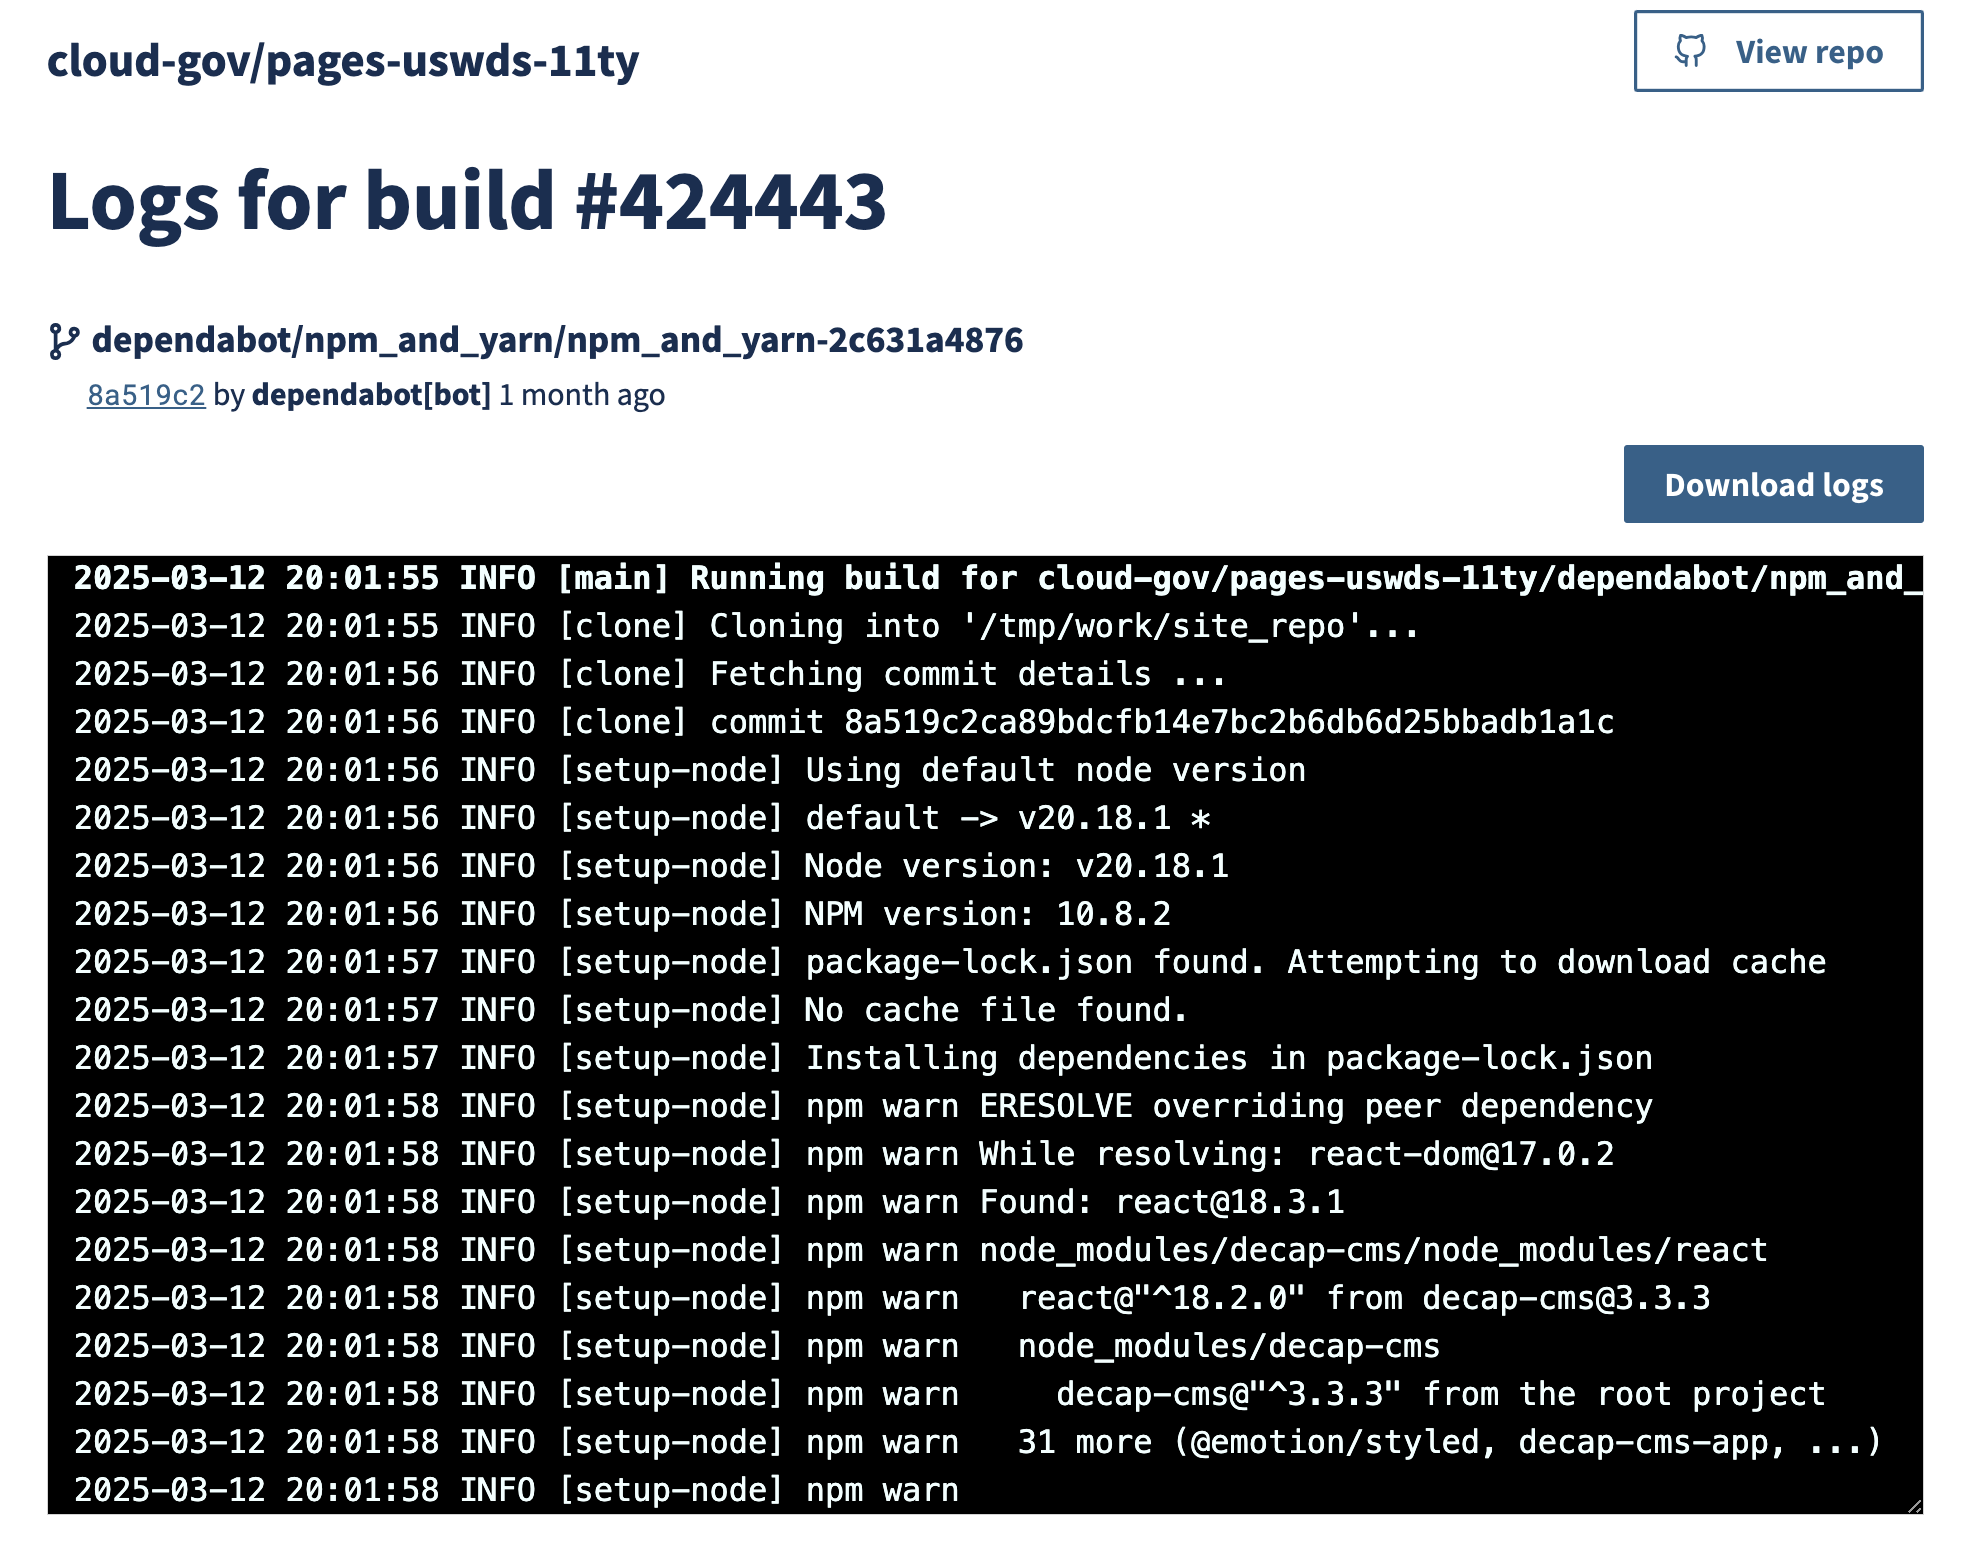Select the commit 8a519c2ca89bdcfb hash log line

click(844, 722)
